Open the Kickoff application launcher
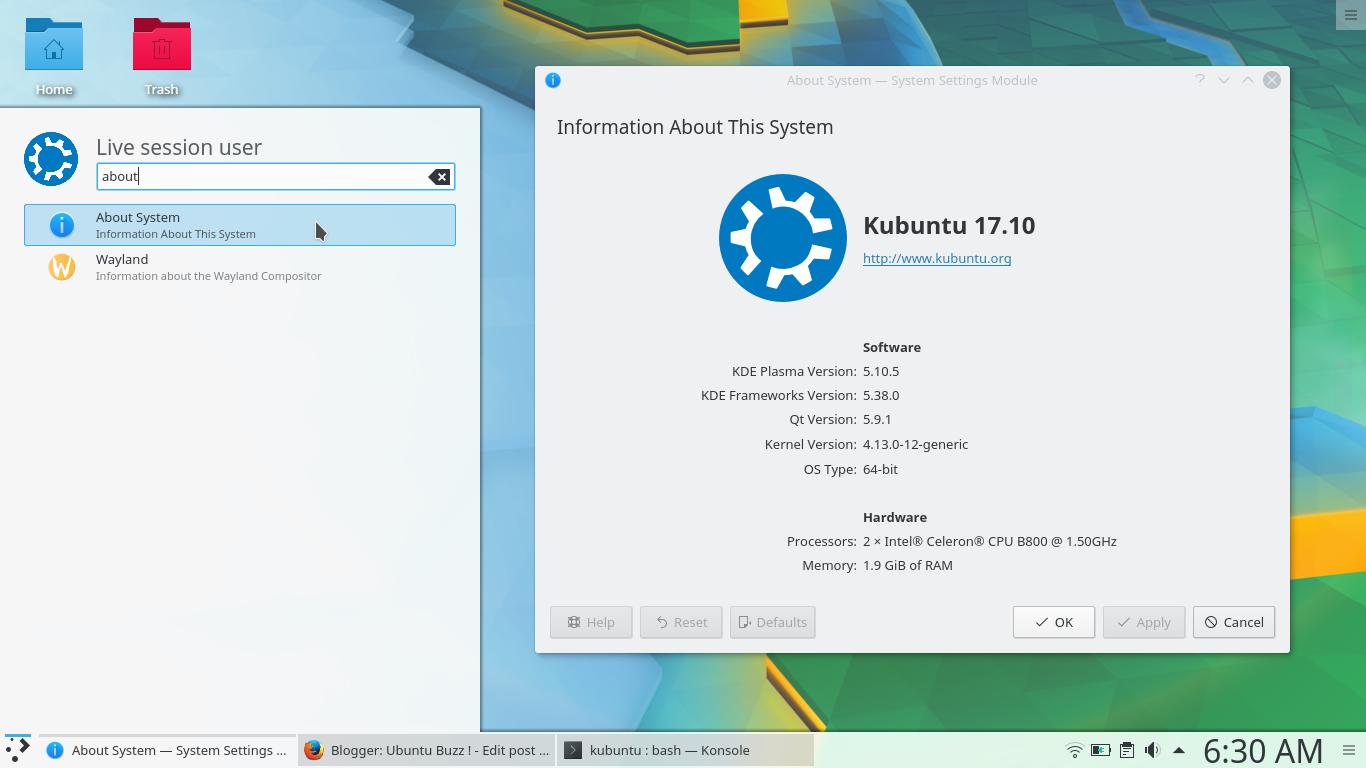Screen dimensions: 1366x768 15,750
